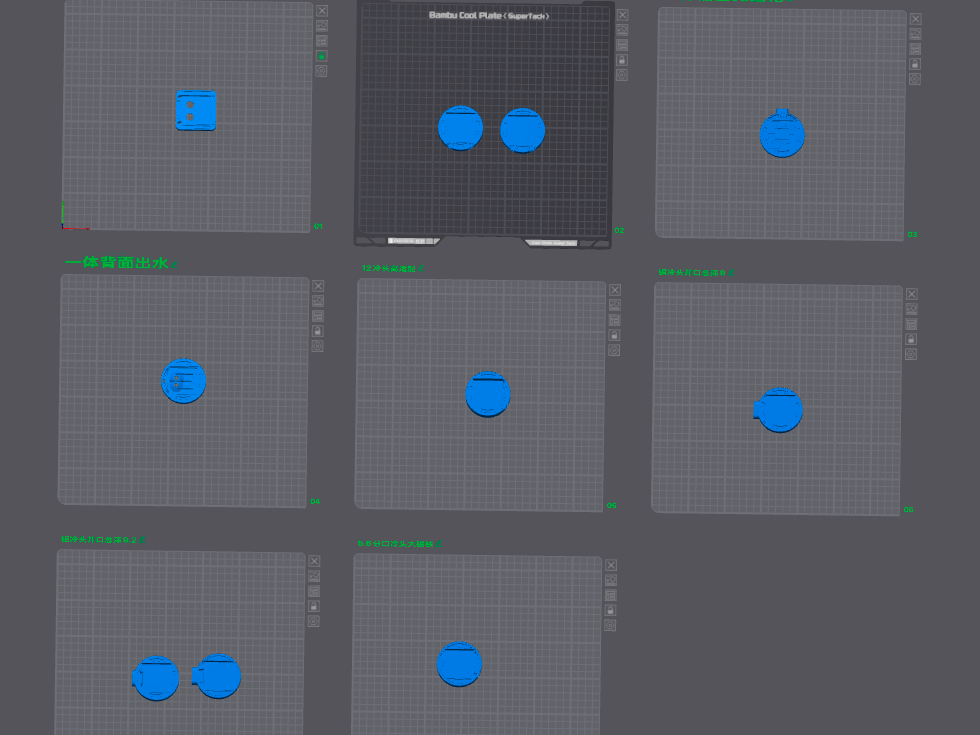Open plate 06 settings gear icon
The height and width of the screenshot is (735, 980).
point(912,354)
